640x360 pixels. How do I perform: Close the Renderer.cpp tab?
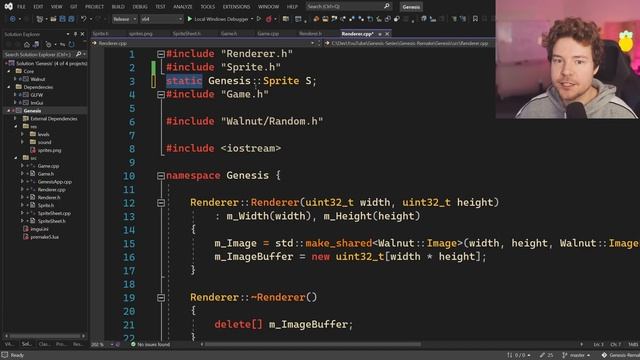click(x=387, y=34)
